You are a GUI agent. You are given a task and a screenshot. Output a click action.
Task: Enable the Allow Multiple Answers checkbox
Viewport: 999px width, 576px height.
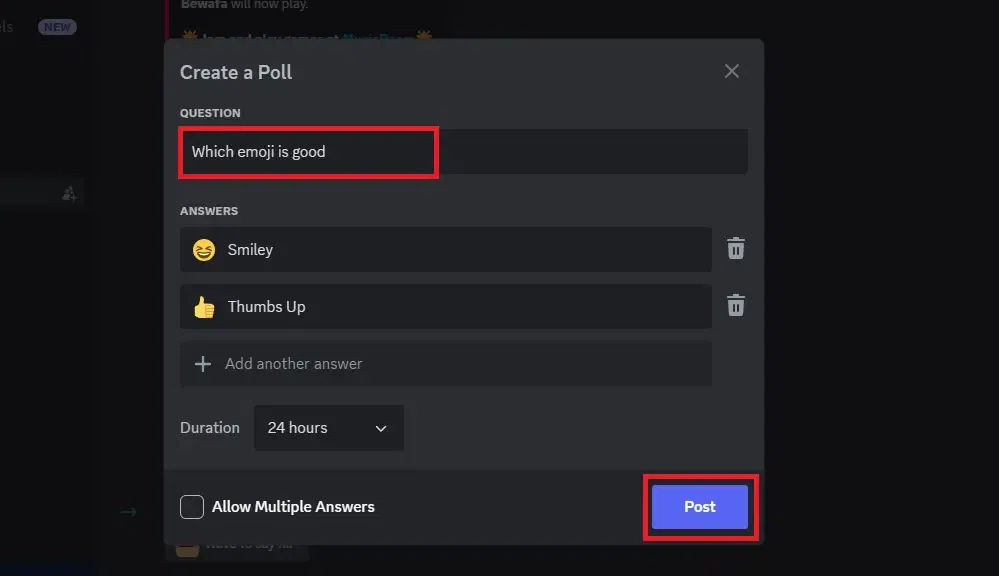[192, 507]
